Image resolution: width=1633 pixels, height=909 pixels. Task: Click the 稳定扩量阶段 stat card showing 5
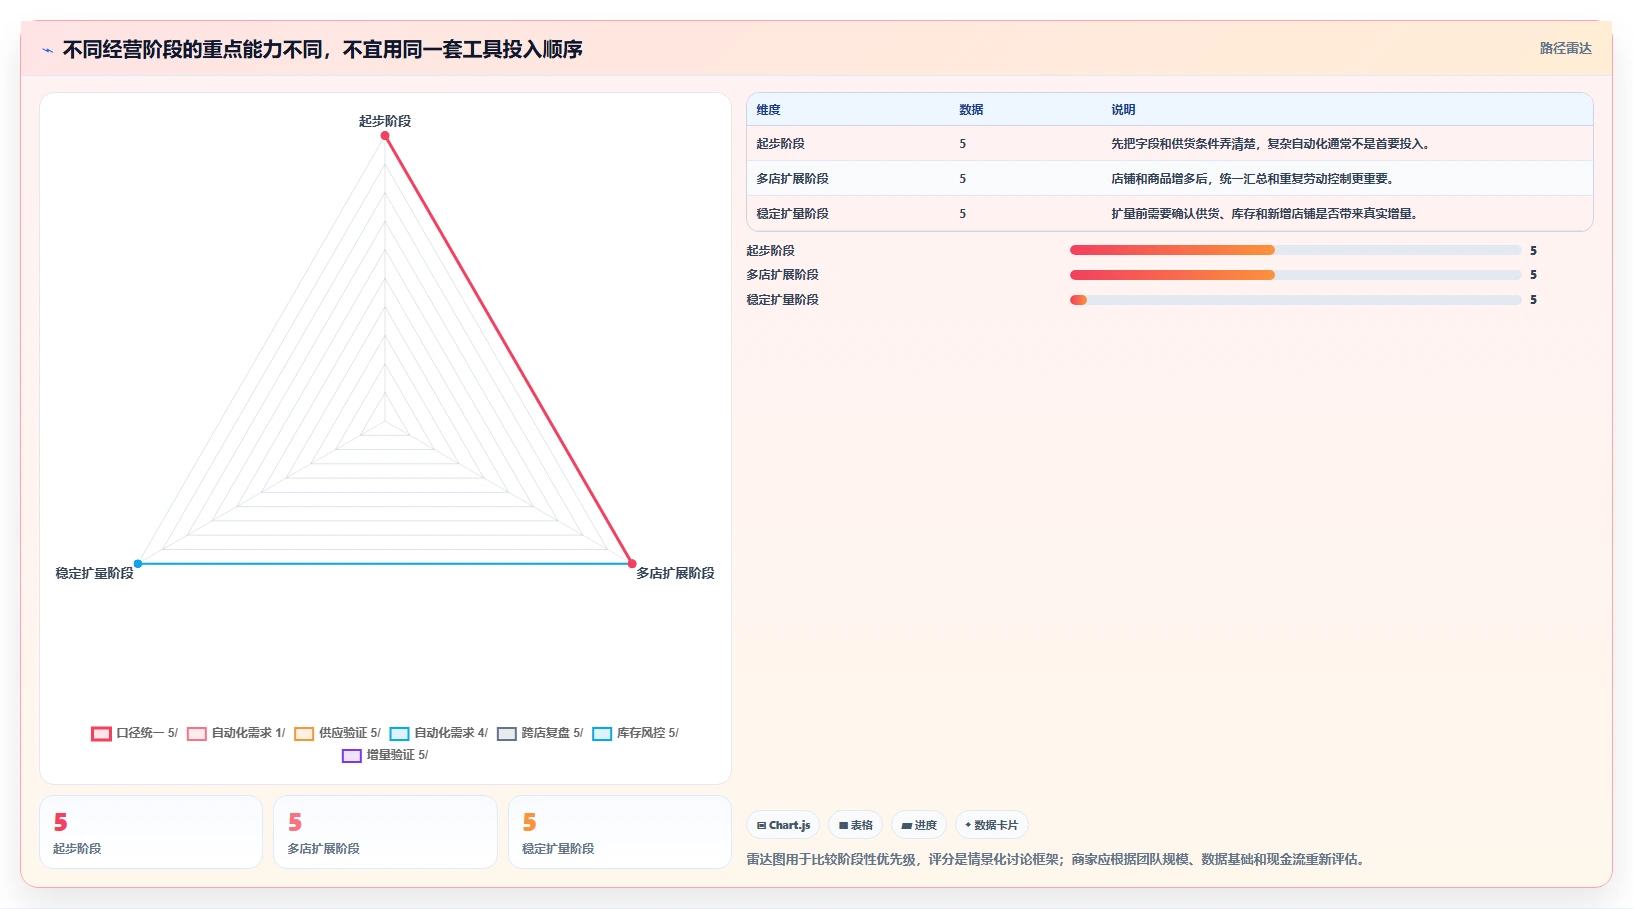[x=620, y=832]
